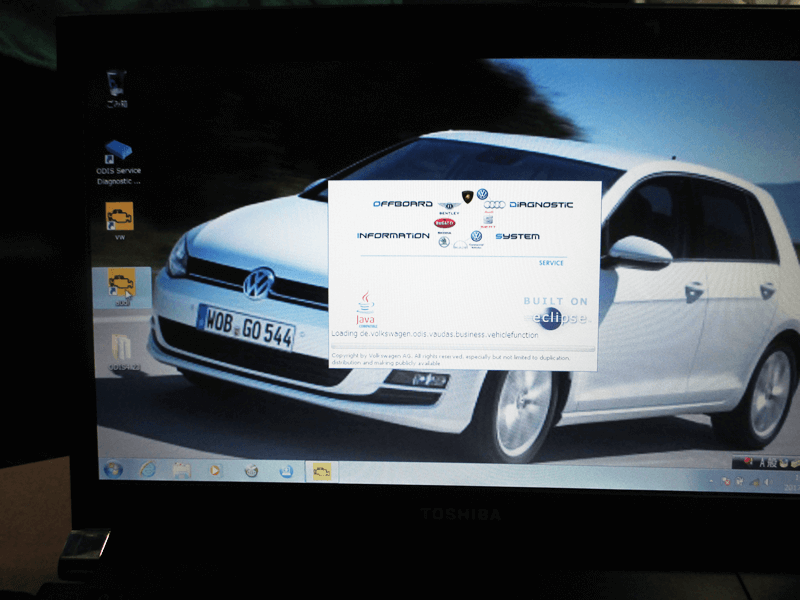Click the Audi rings logo on the splash
Screen dimensions: 800x600
pyautogui.click(x=494, y=205)
